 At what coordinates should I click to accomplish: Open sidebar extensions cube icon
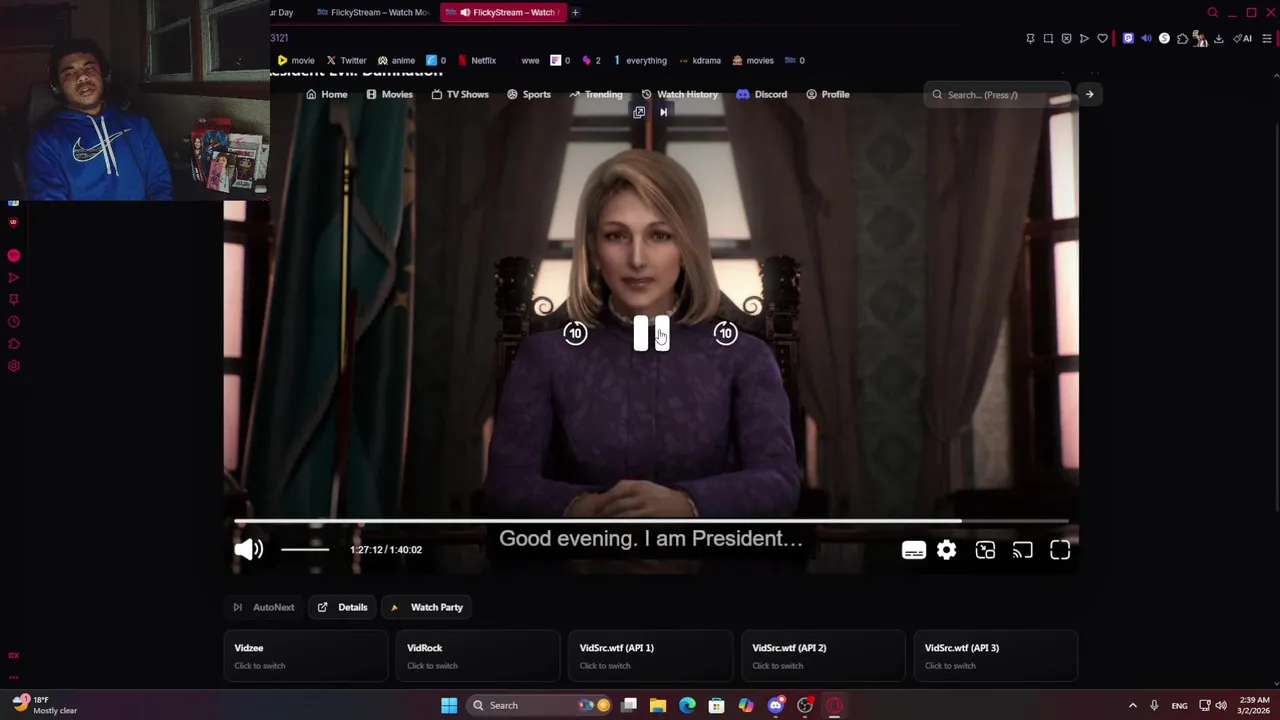point(13,343)
